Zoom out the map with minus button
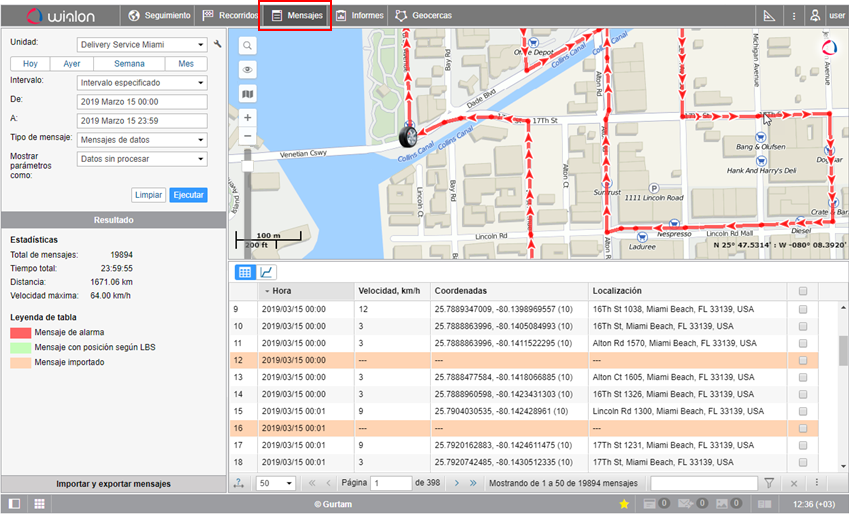Image resolution: width=849 pixels, height=514 pixels. coord(247,137)
